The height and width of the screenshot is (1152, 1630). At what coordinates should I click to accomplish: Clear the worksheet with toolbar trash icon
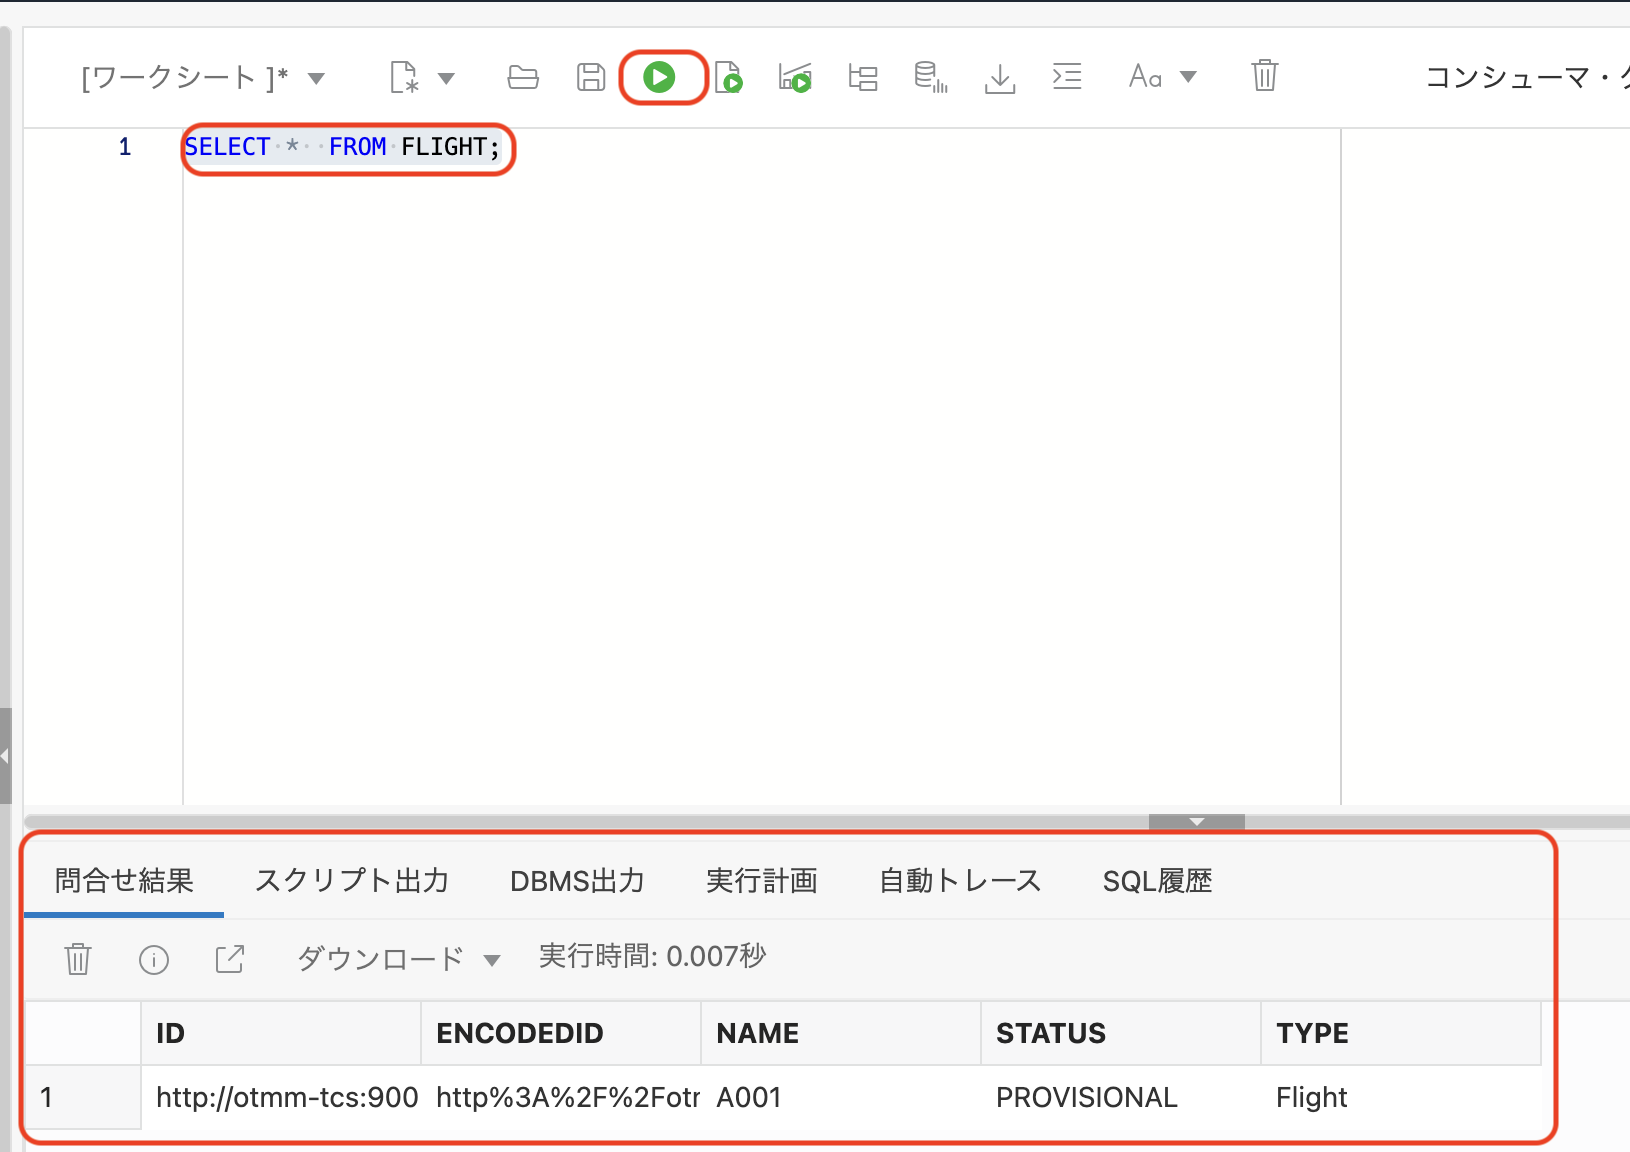[x=1264, y=76]
